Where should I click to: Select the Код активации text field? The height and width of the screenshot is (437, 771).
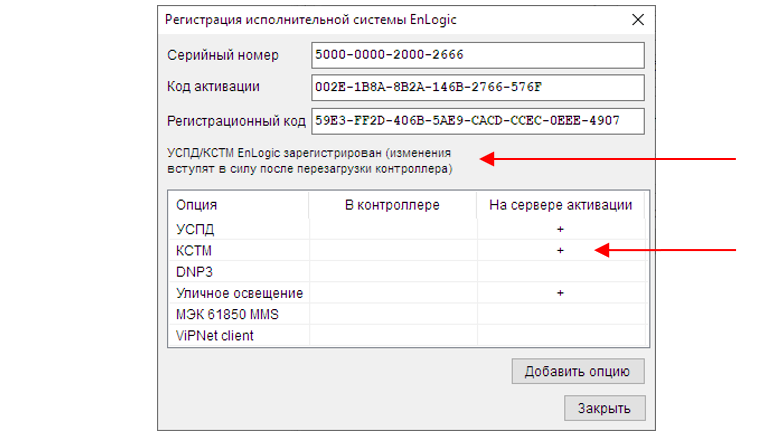tap(477, 87)
